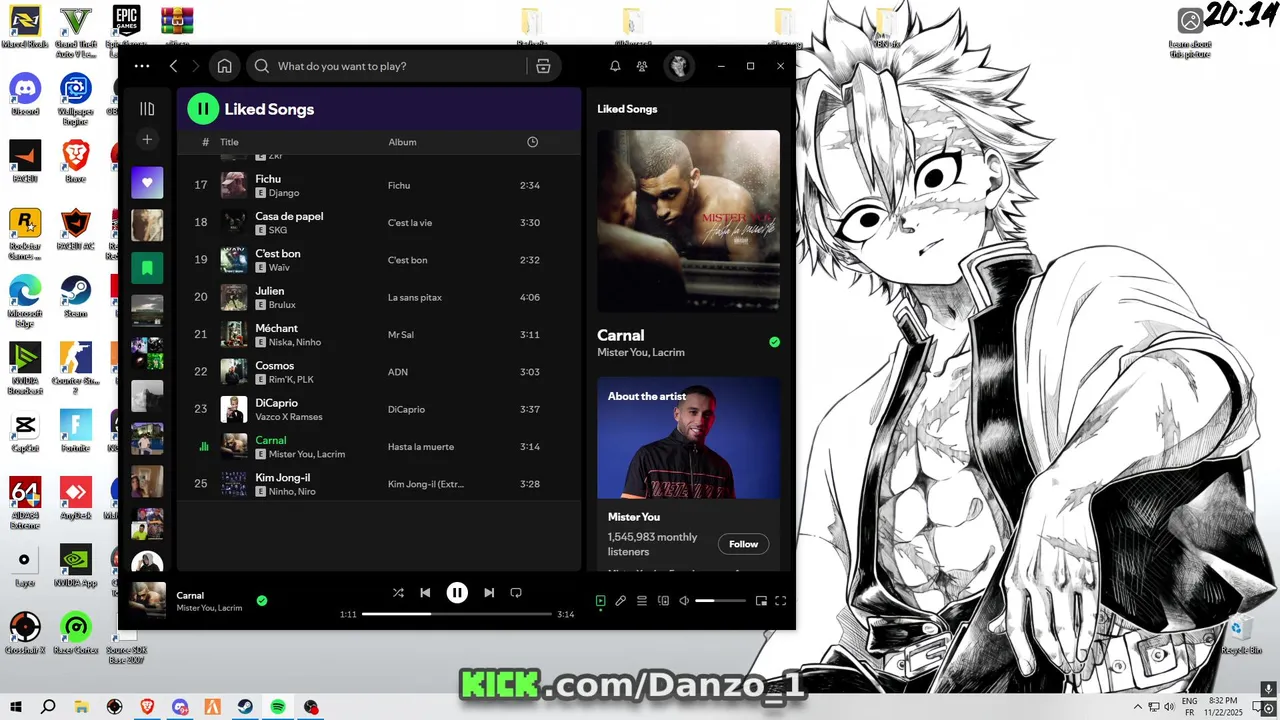
Task: Open the What's New notifications bell
Action: 615,66
